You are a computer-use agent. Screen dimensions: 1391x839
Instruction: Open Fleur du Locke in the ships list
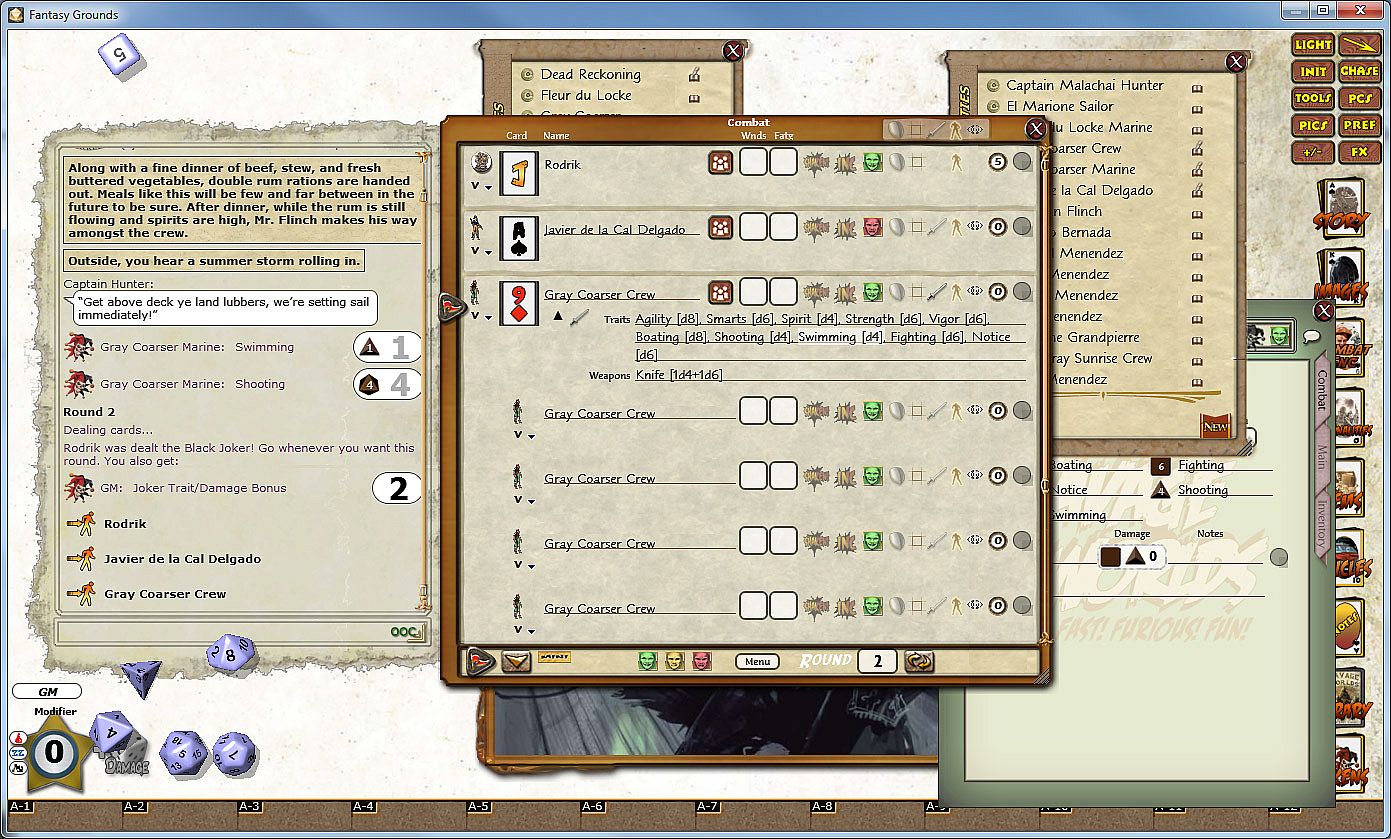click(x=586, y=95)
